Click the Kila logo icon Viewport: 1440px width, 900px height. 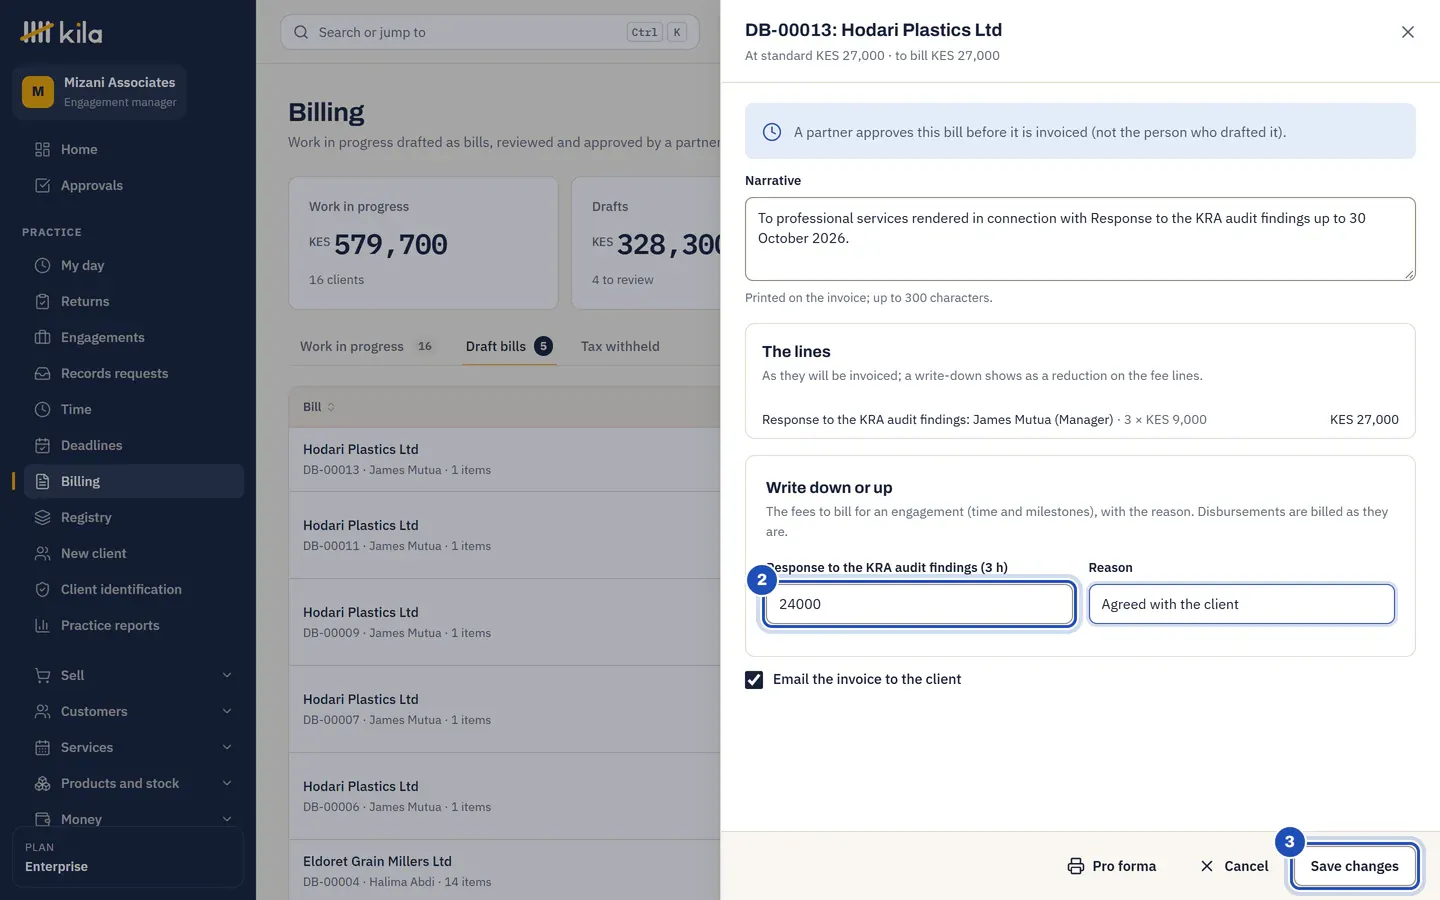[x=37, y=32]
